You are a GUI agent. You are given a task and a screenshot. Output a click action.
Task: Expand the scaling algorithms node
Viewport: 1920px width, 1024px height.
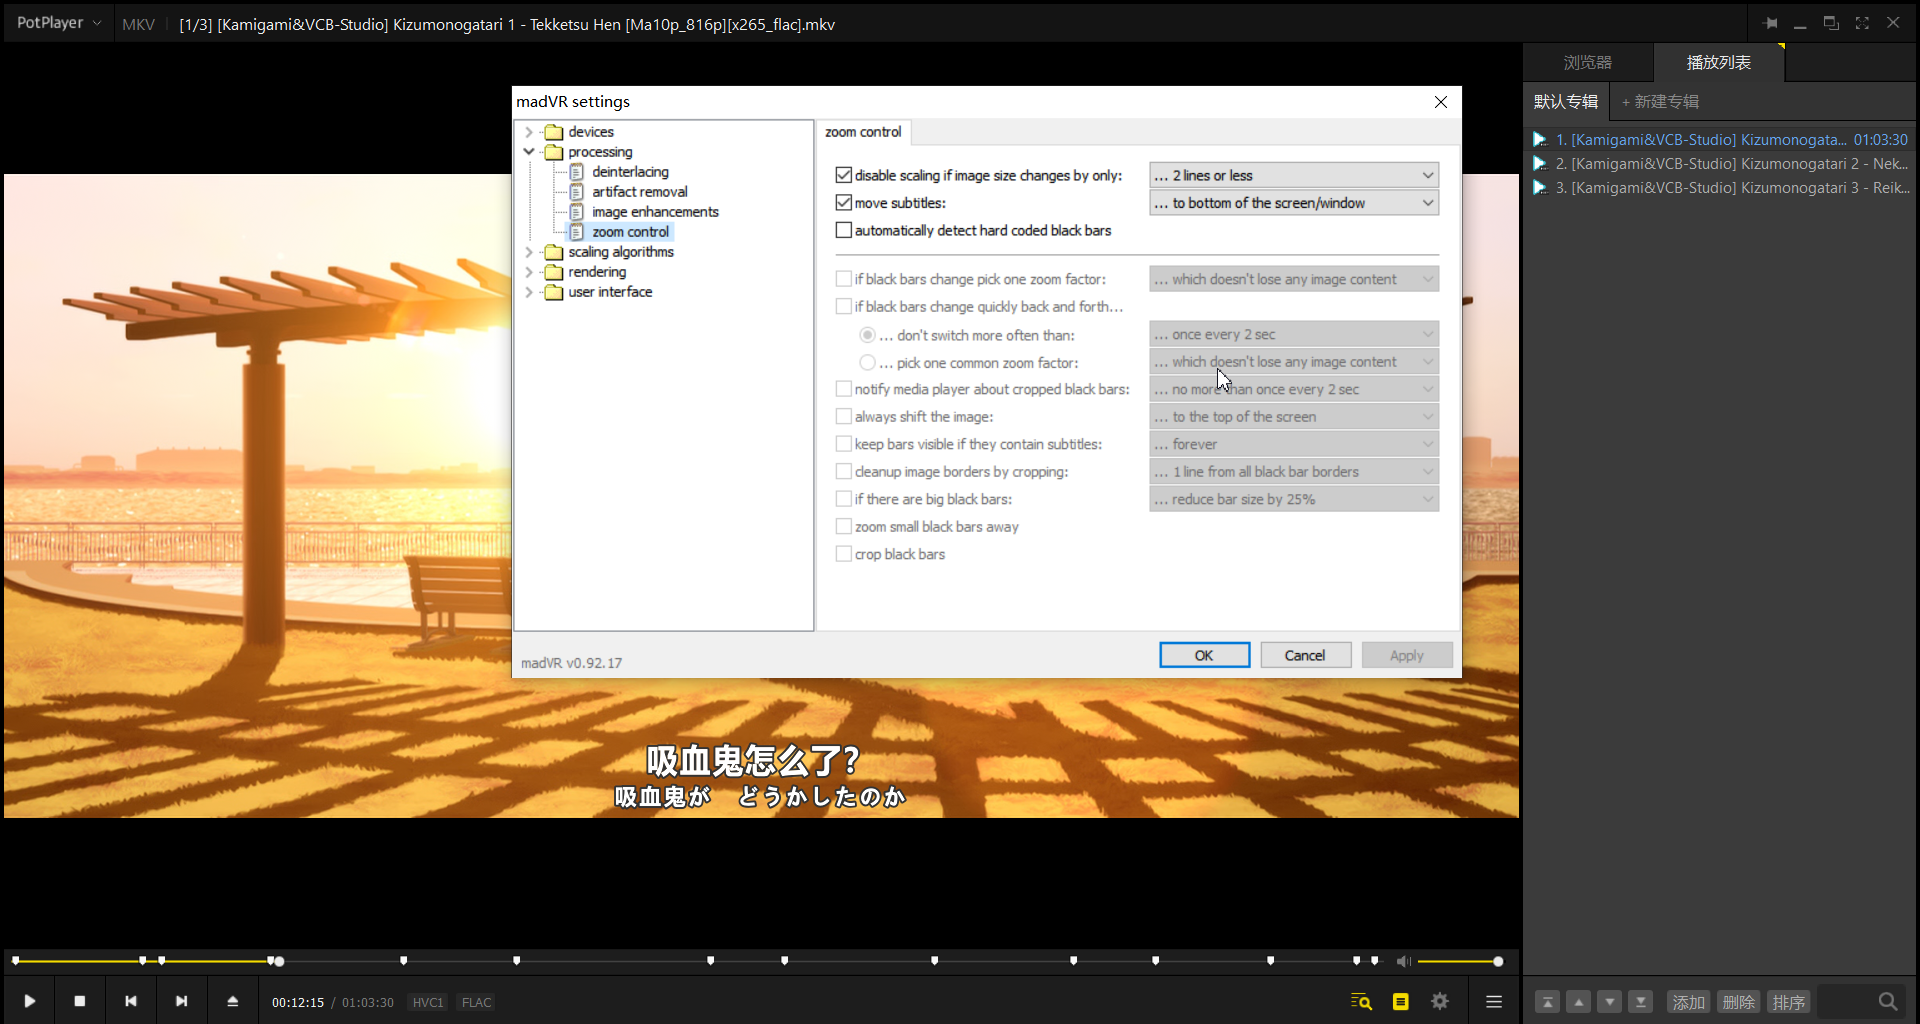529,252
